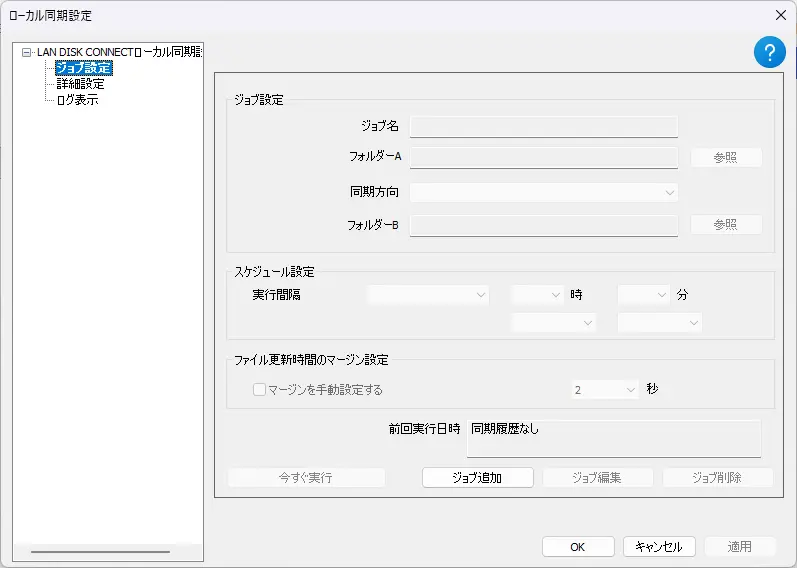Open the hour (時) dropdown
The width and height of the screenshot is (797, 568).
(537, 295)
